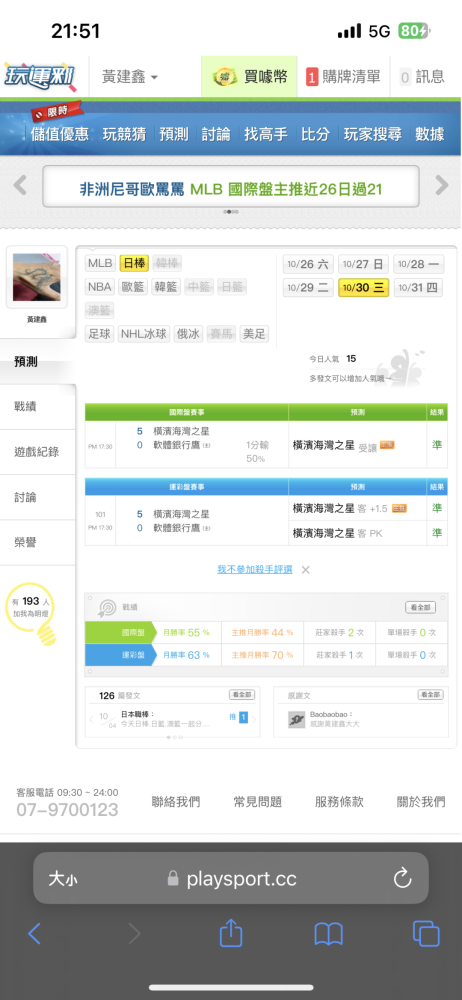Reload the page in Safari
The image size is (462, 1000).
point(402,879)
